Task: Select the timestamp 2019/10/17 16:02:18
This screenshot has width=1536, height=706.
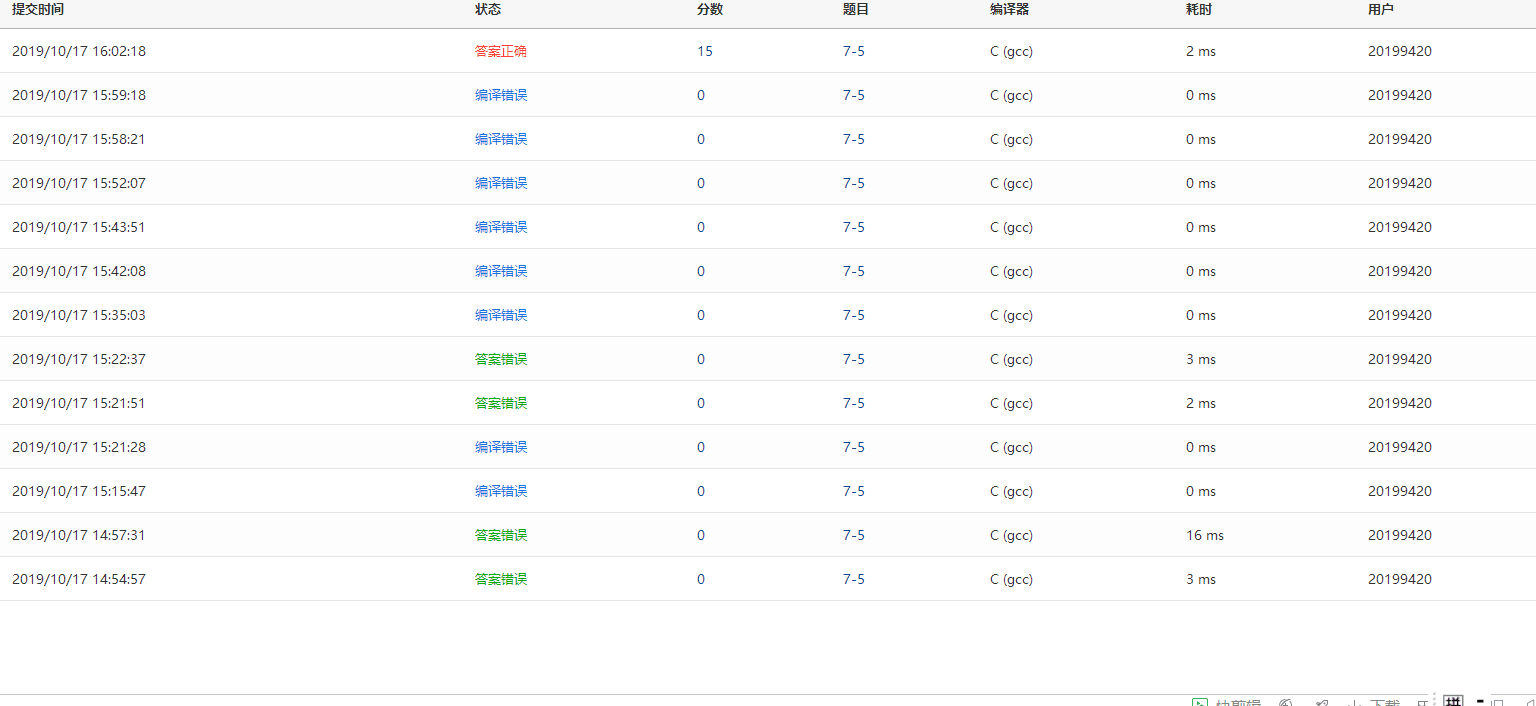Action: (x=79, y=51)
